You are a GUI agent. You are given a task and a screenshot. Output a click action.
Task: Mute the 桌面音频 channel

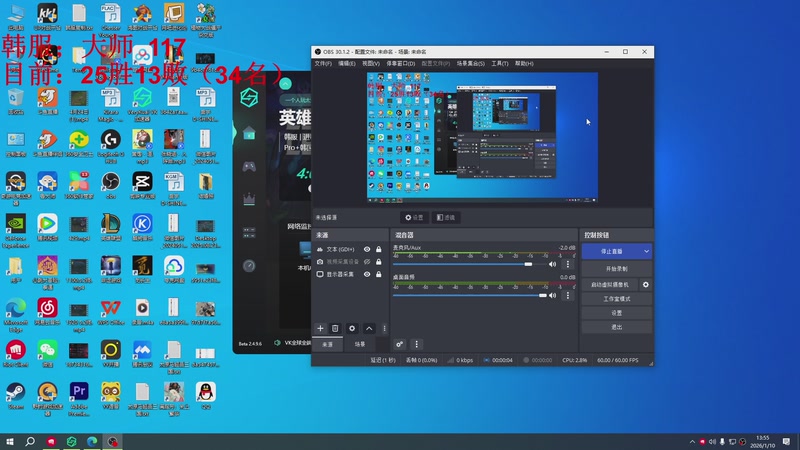click(x=553, y=295)
